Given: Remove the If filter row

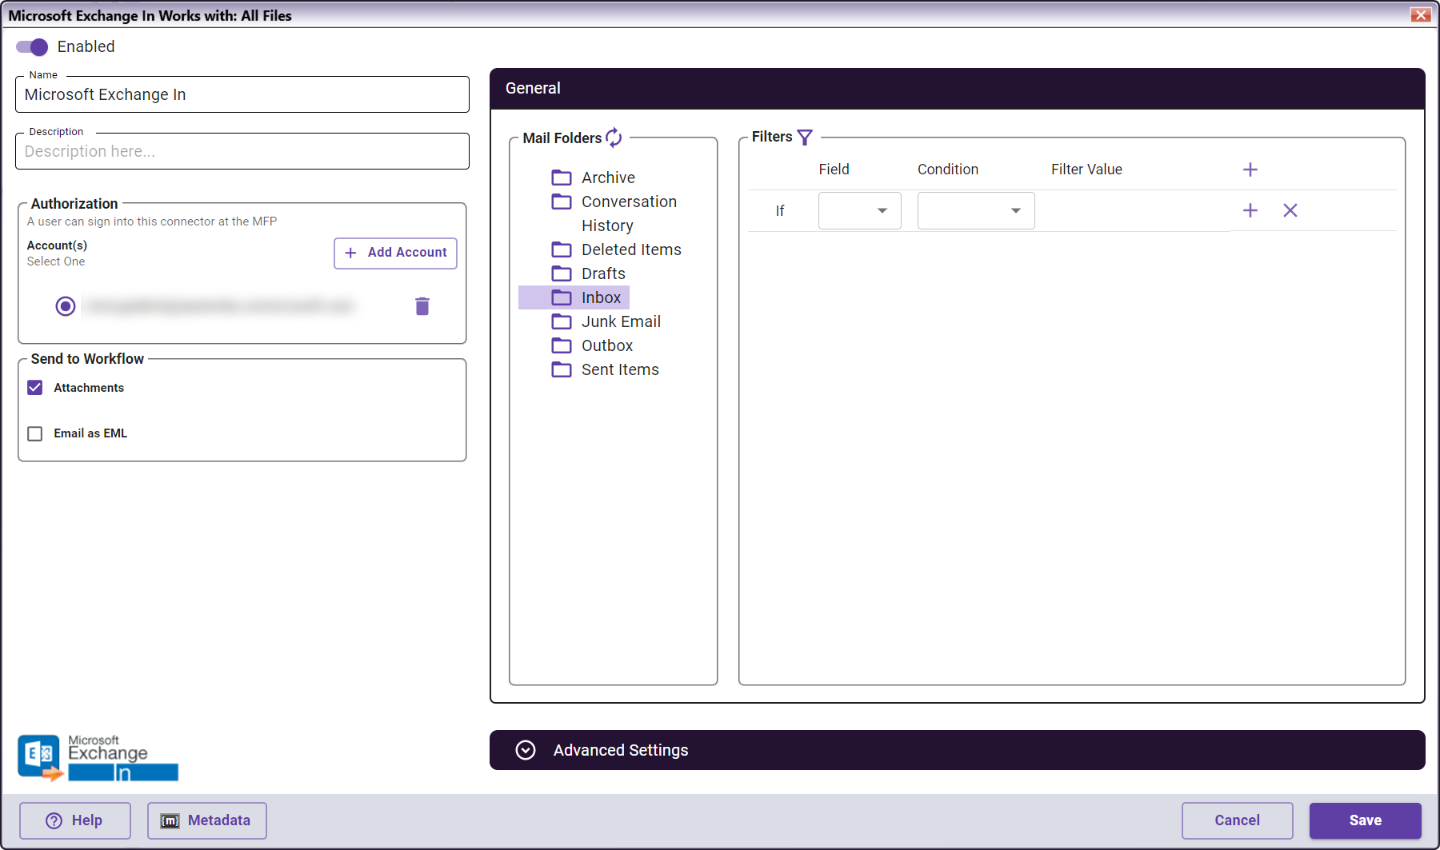Looking at the screenshot, I should point(1290,210).
